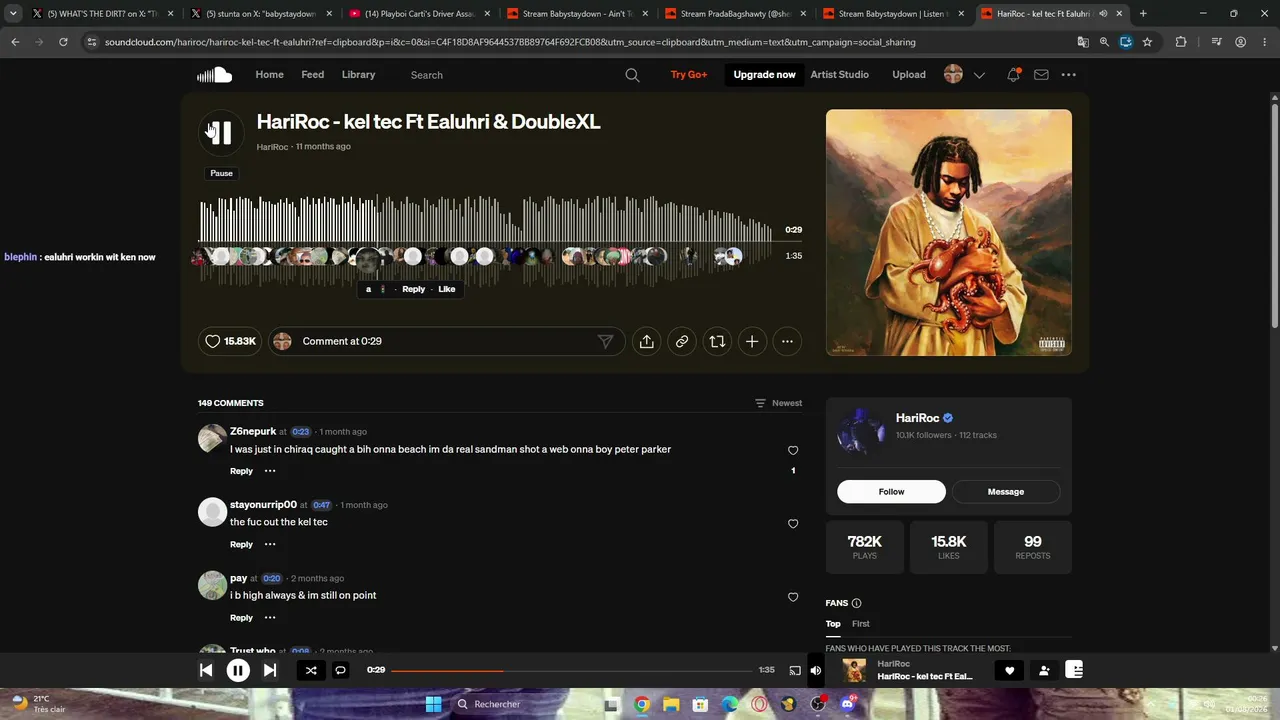The width and height of the screenshot is (1280, 720).
Task: Open the track's more options menu
Action: (787, 341)
